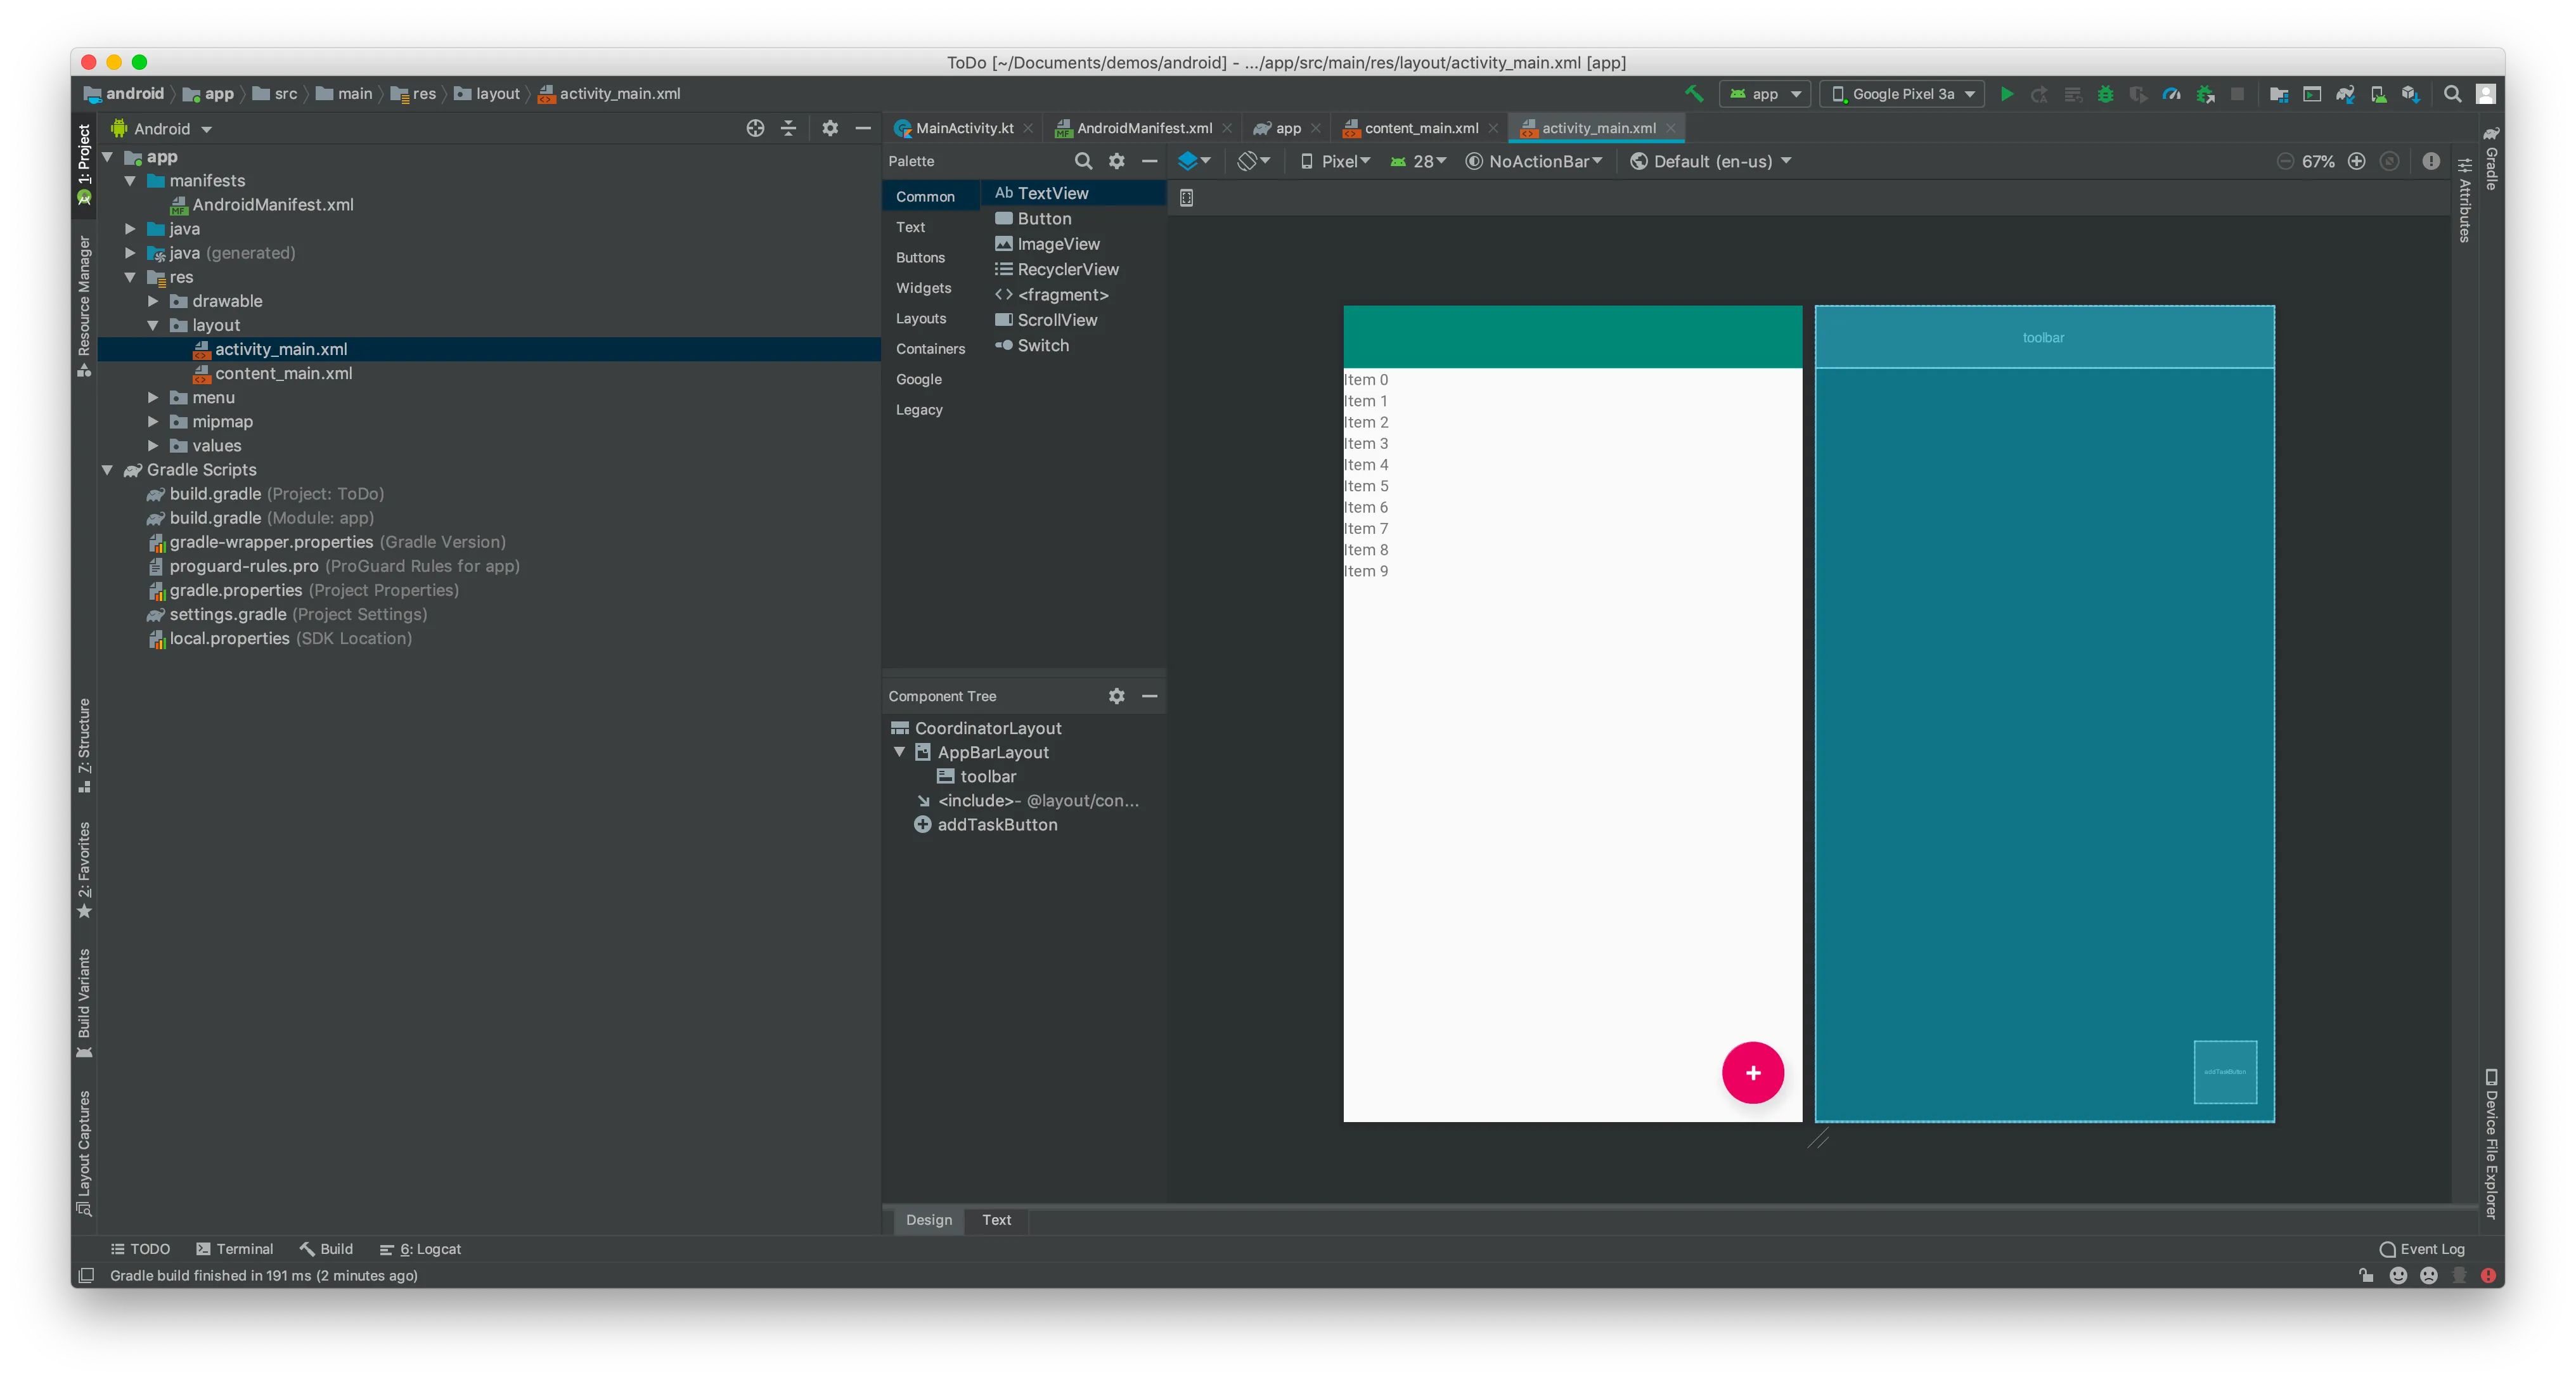Search the Palette with magnifier icon
The image size is (2576, 1382).
(x=1083, y=161)
